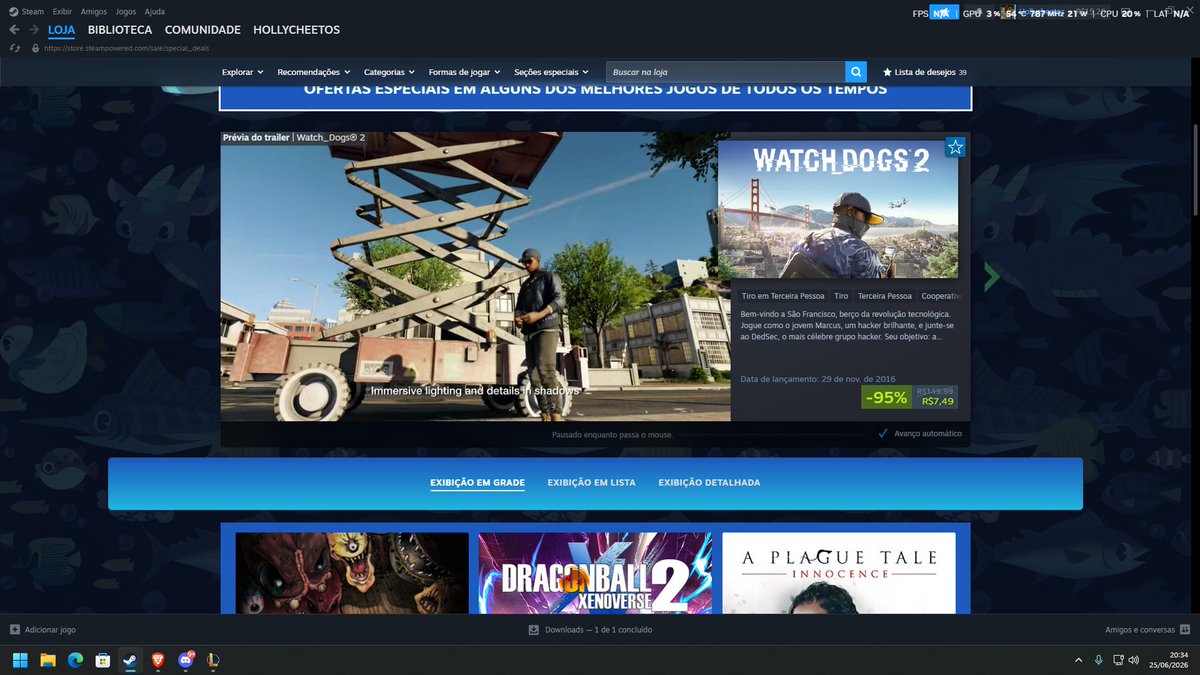1200x675 pixels.
Task: Open Brave browser from the taskbar
Action: [157, 660]
